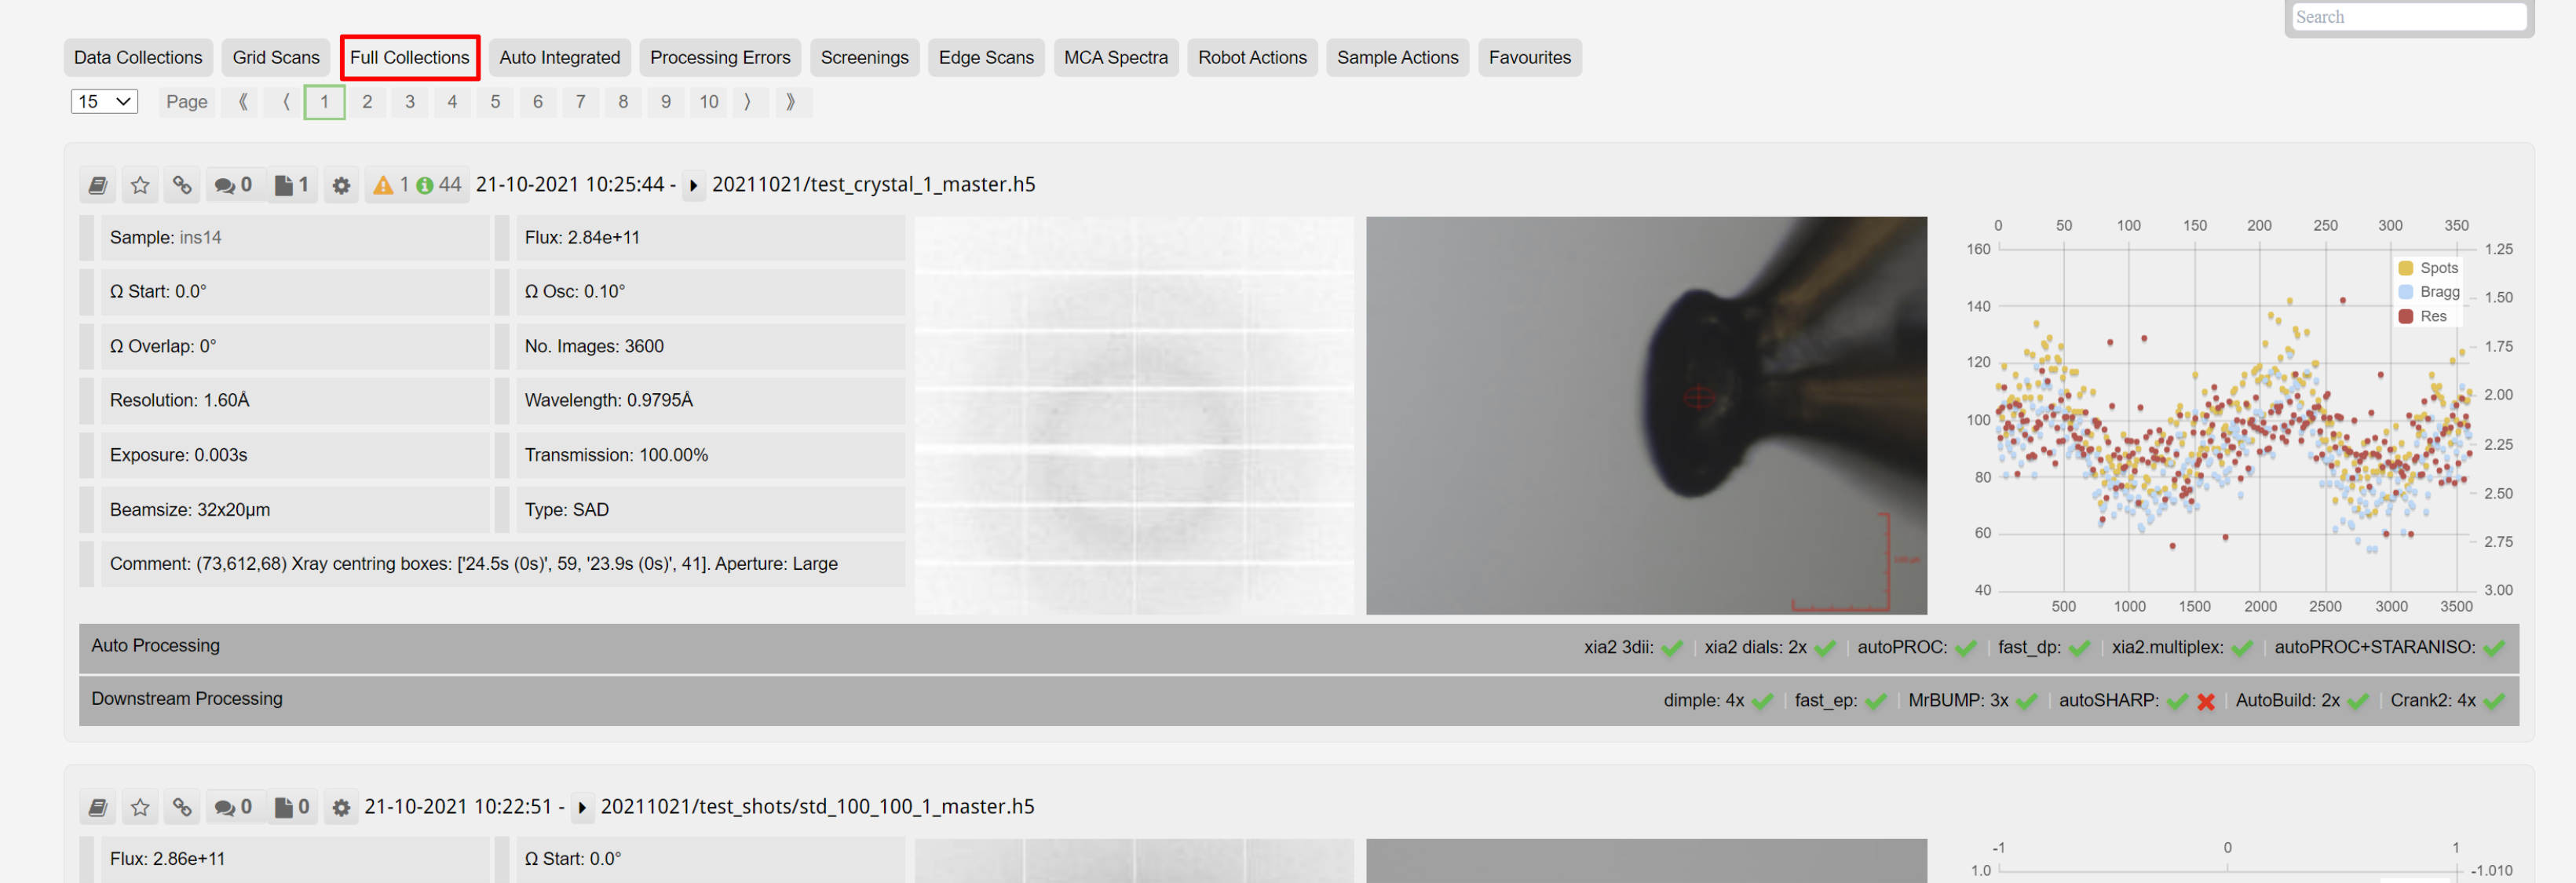The height and width of the screenshot is (883, 2576).
Task: Toggle the Bragg series in chart legend
Action: tap(2429, 292)
